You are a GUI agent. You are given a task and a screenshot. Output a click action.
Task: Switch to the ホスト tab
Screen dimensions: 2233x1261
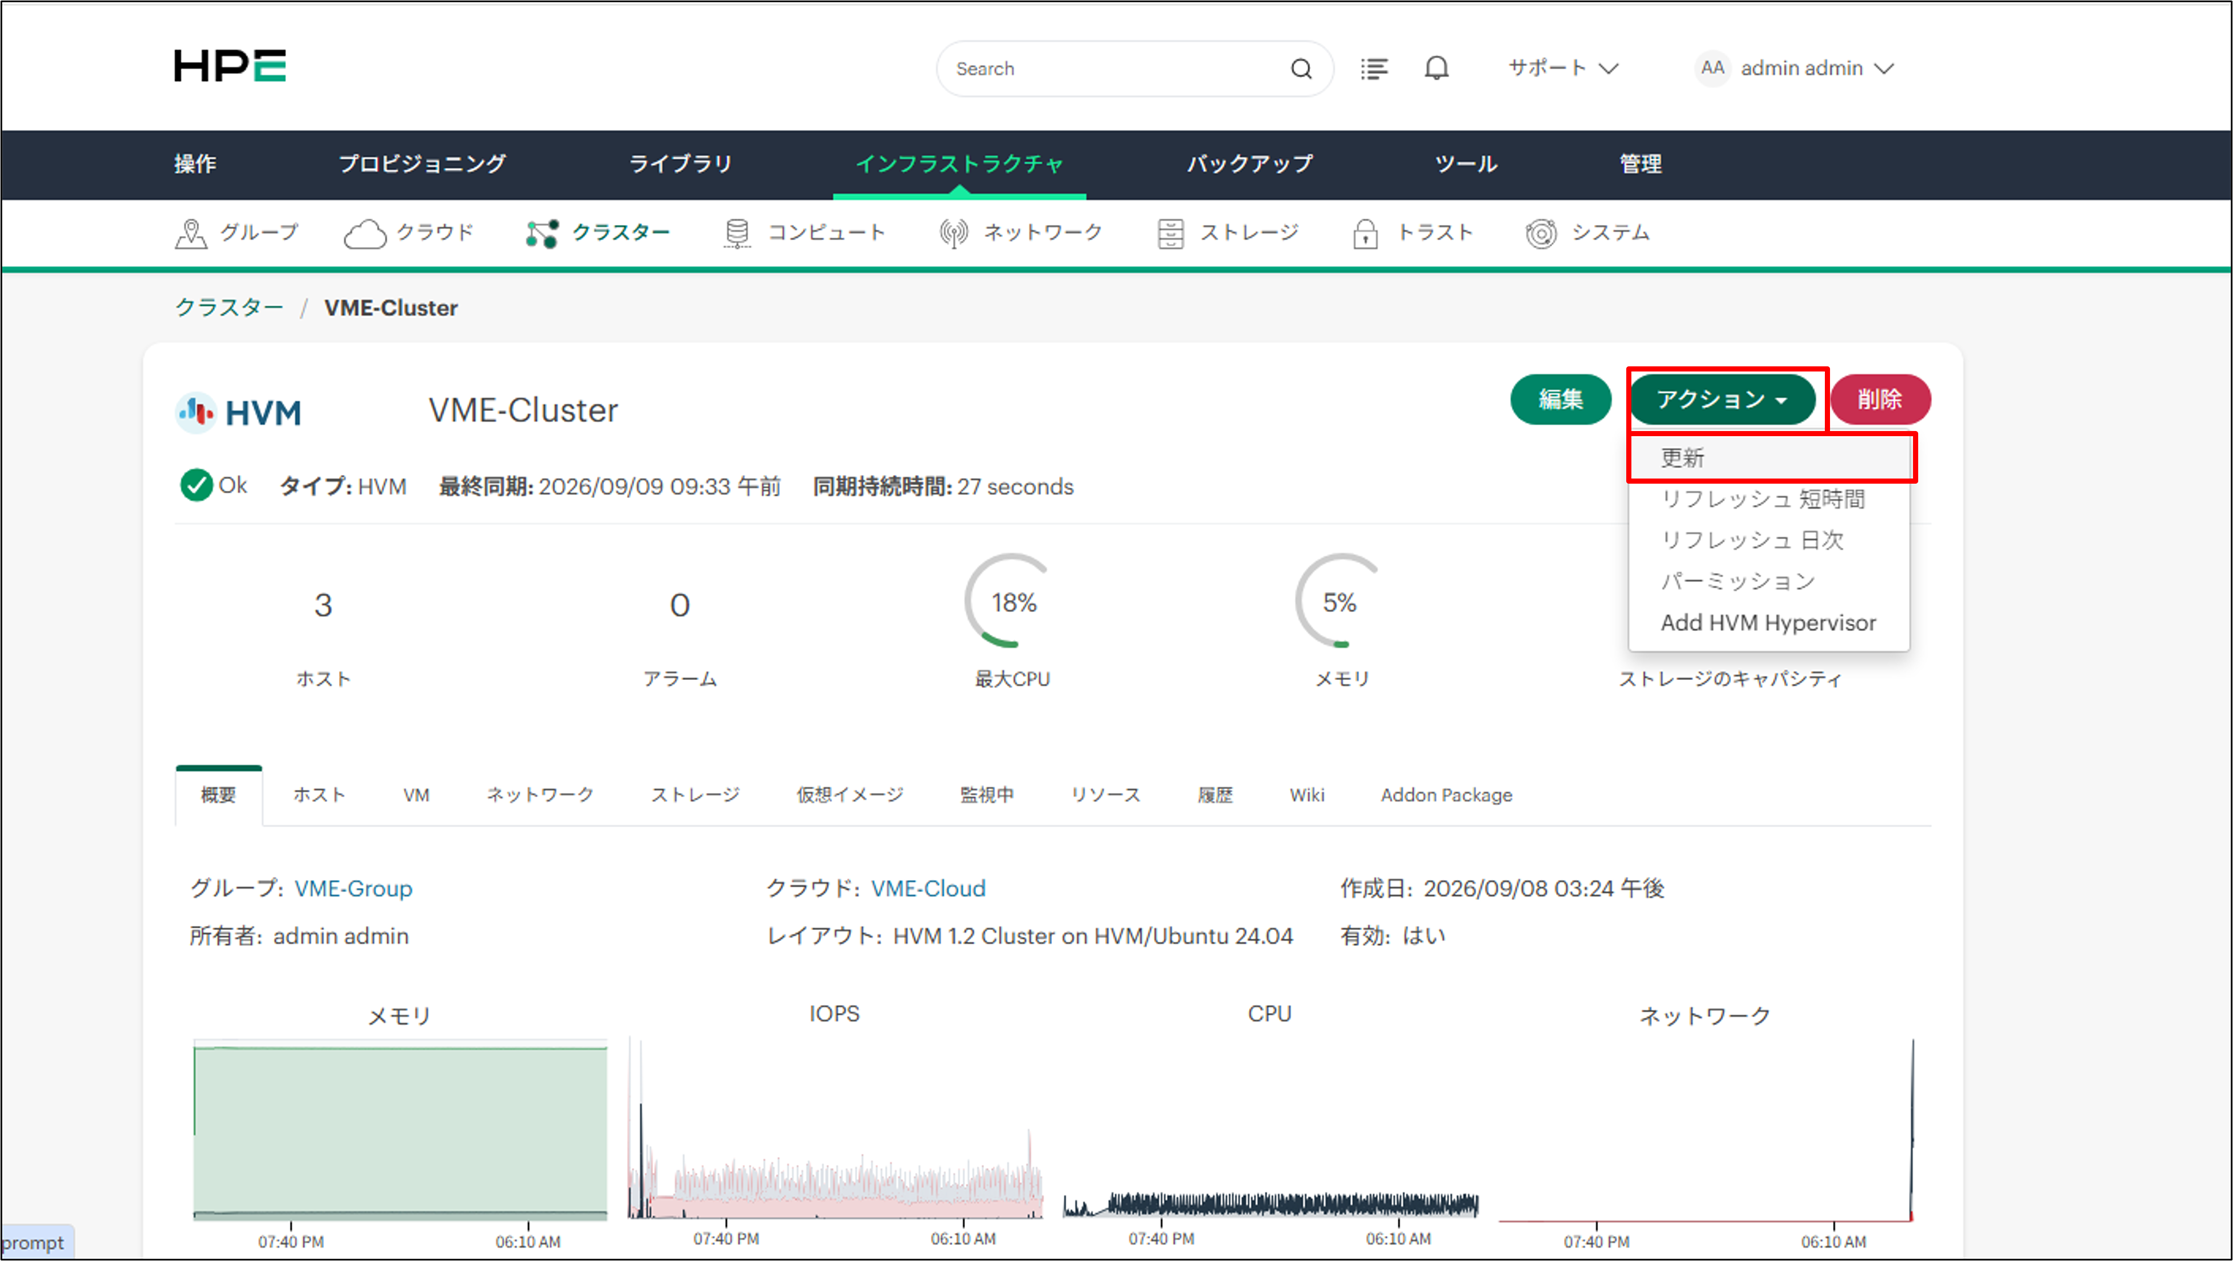tap(319, 795)
